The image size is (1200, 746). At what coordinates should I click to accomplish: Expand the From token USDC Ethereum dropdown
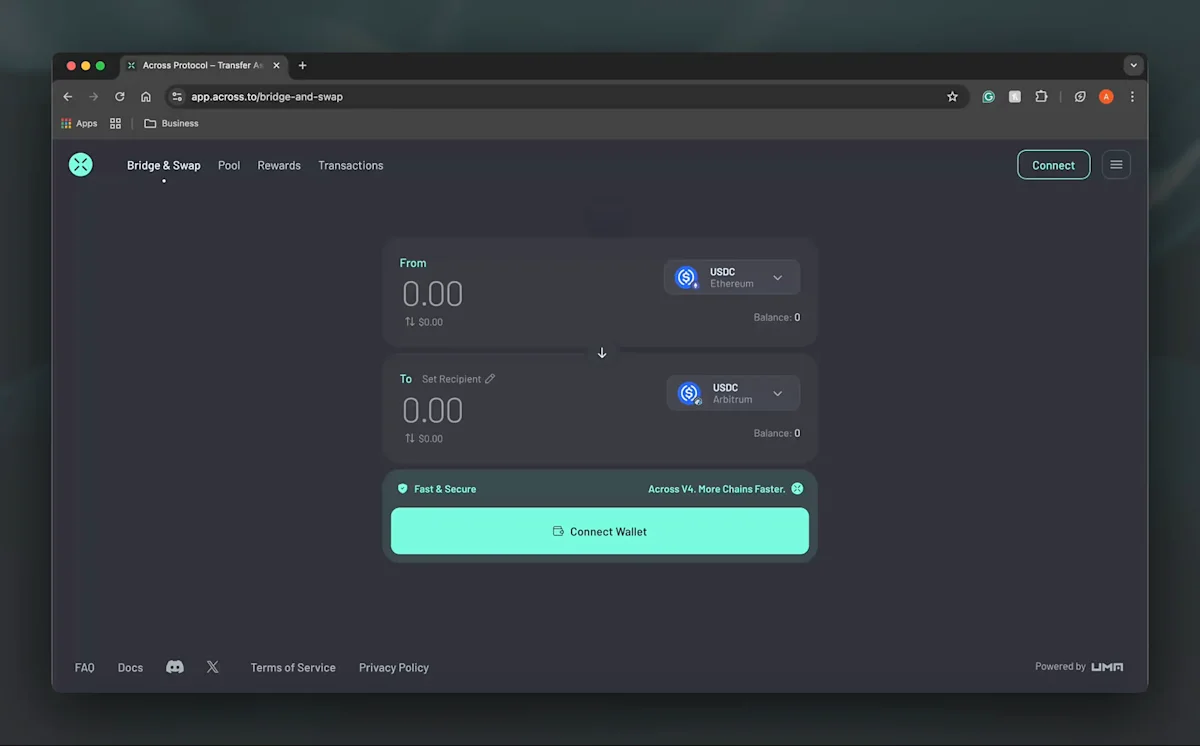pos(732,278)
